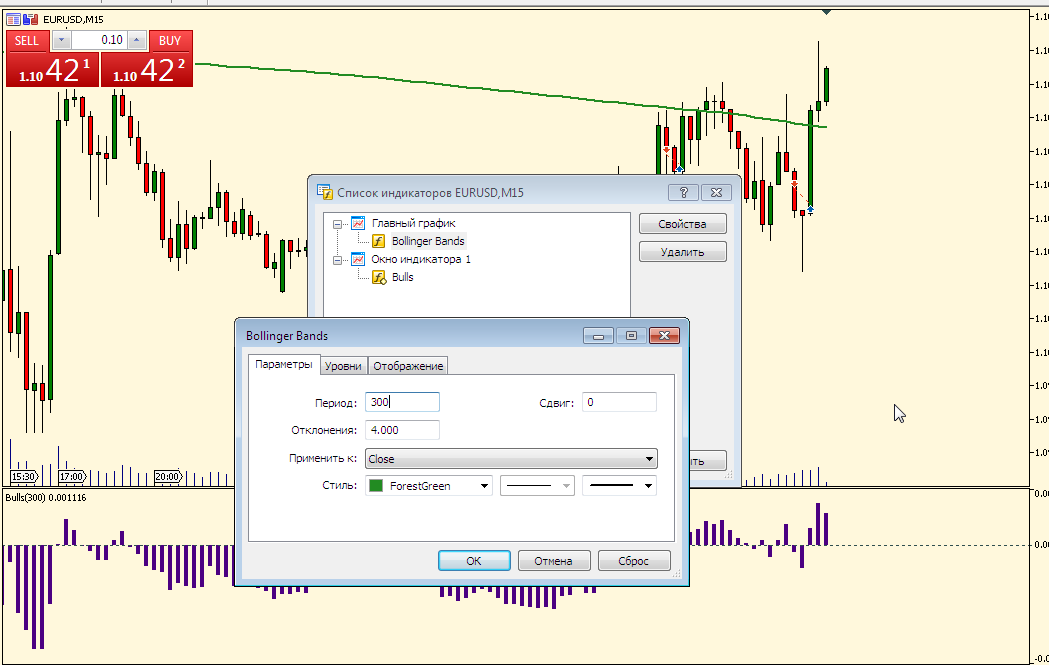Close the indicator list dialog
Screen dimensions: 1049x665
tap(716, 193)
